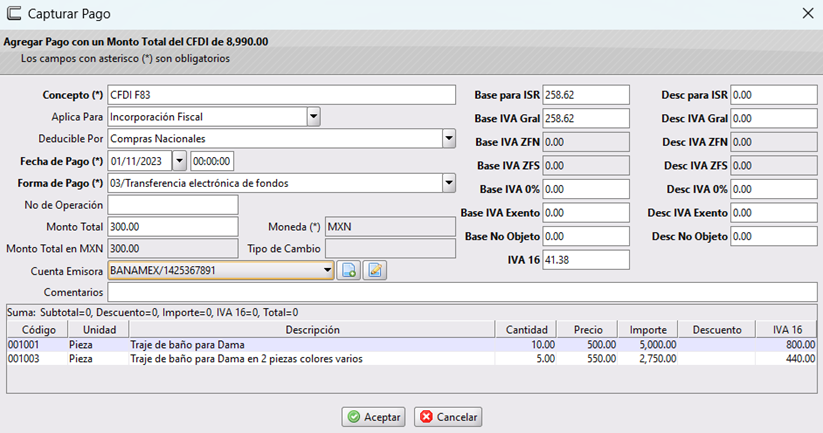Click importe cell 5,000.00
823x433 pixels.
[648, 345]
